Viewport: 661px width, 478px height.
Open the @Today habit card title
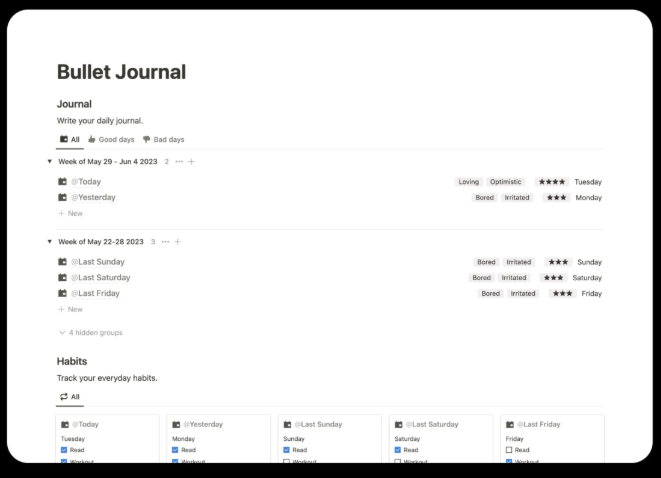86,424
